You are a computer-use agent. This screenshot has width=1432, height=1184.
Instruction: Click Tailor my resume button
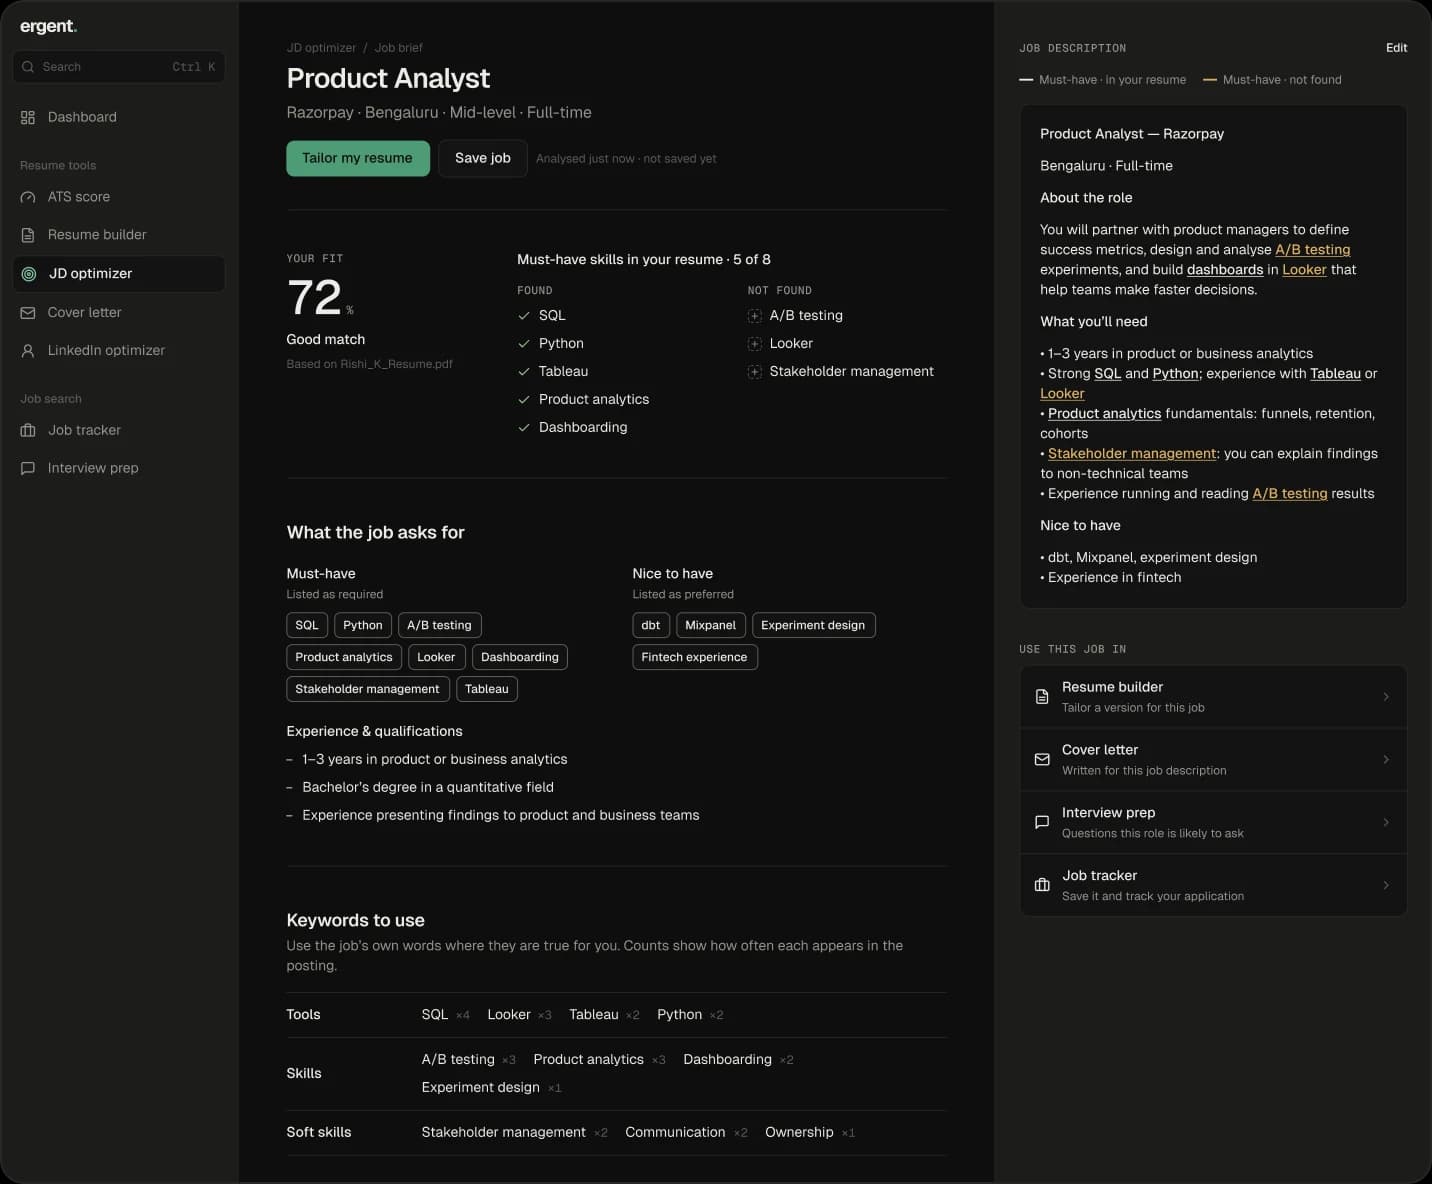(x=358, y=158)
